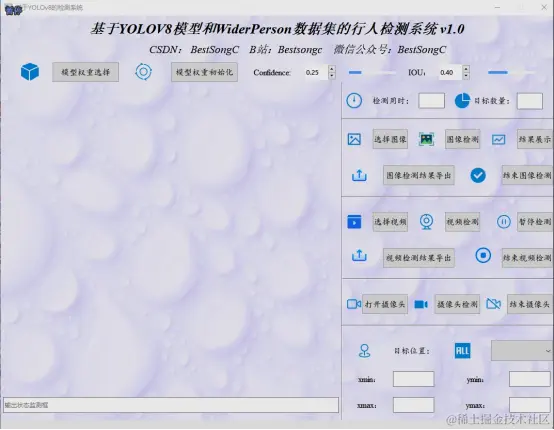Click the video file icon beside 选择视频
The height and width of the screenshot is (430, 554).
[354, 222]
